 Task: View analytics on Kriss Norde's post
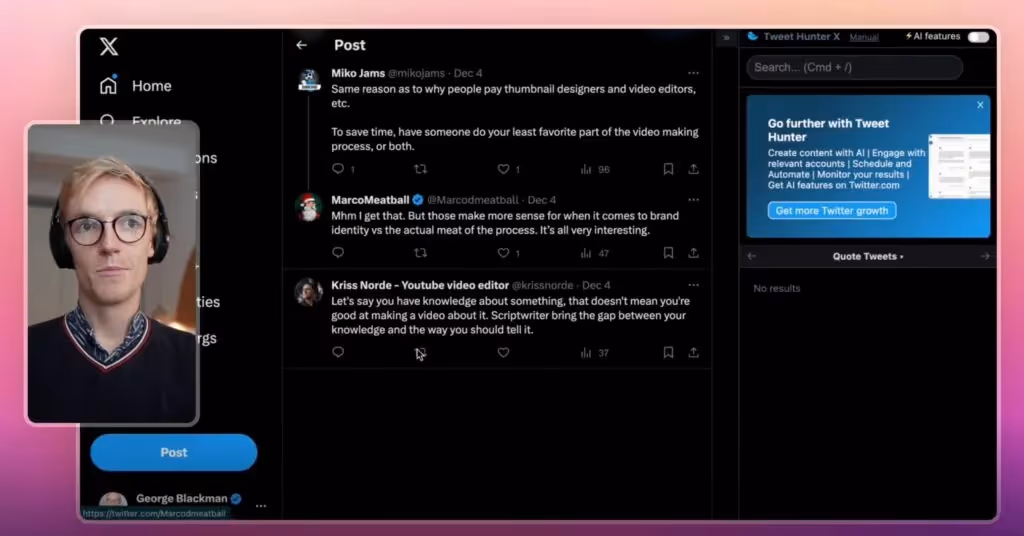click(586, 353)
